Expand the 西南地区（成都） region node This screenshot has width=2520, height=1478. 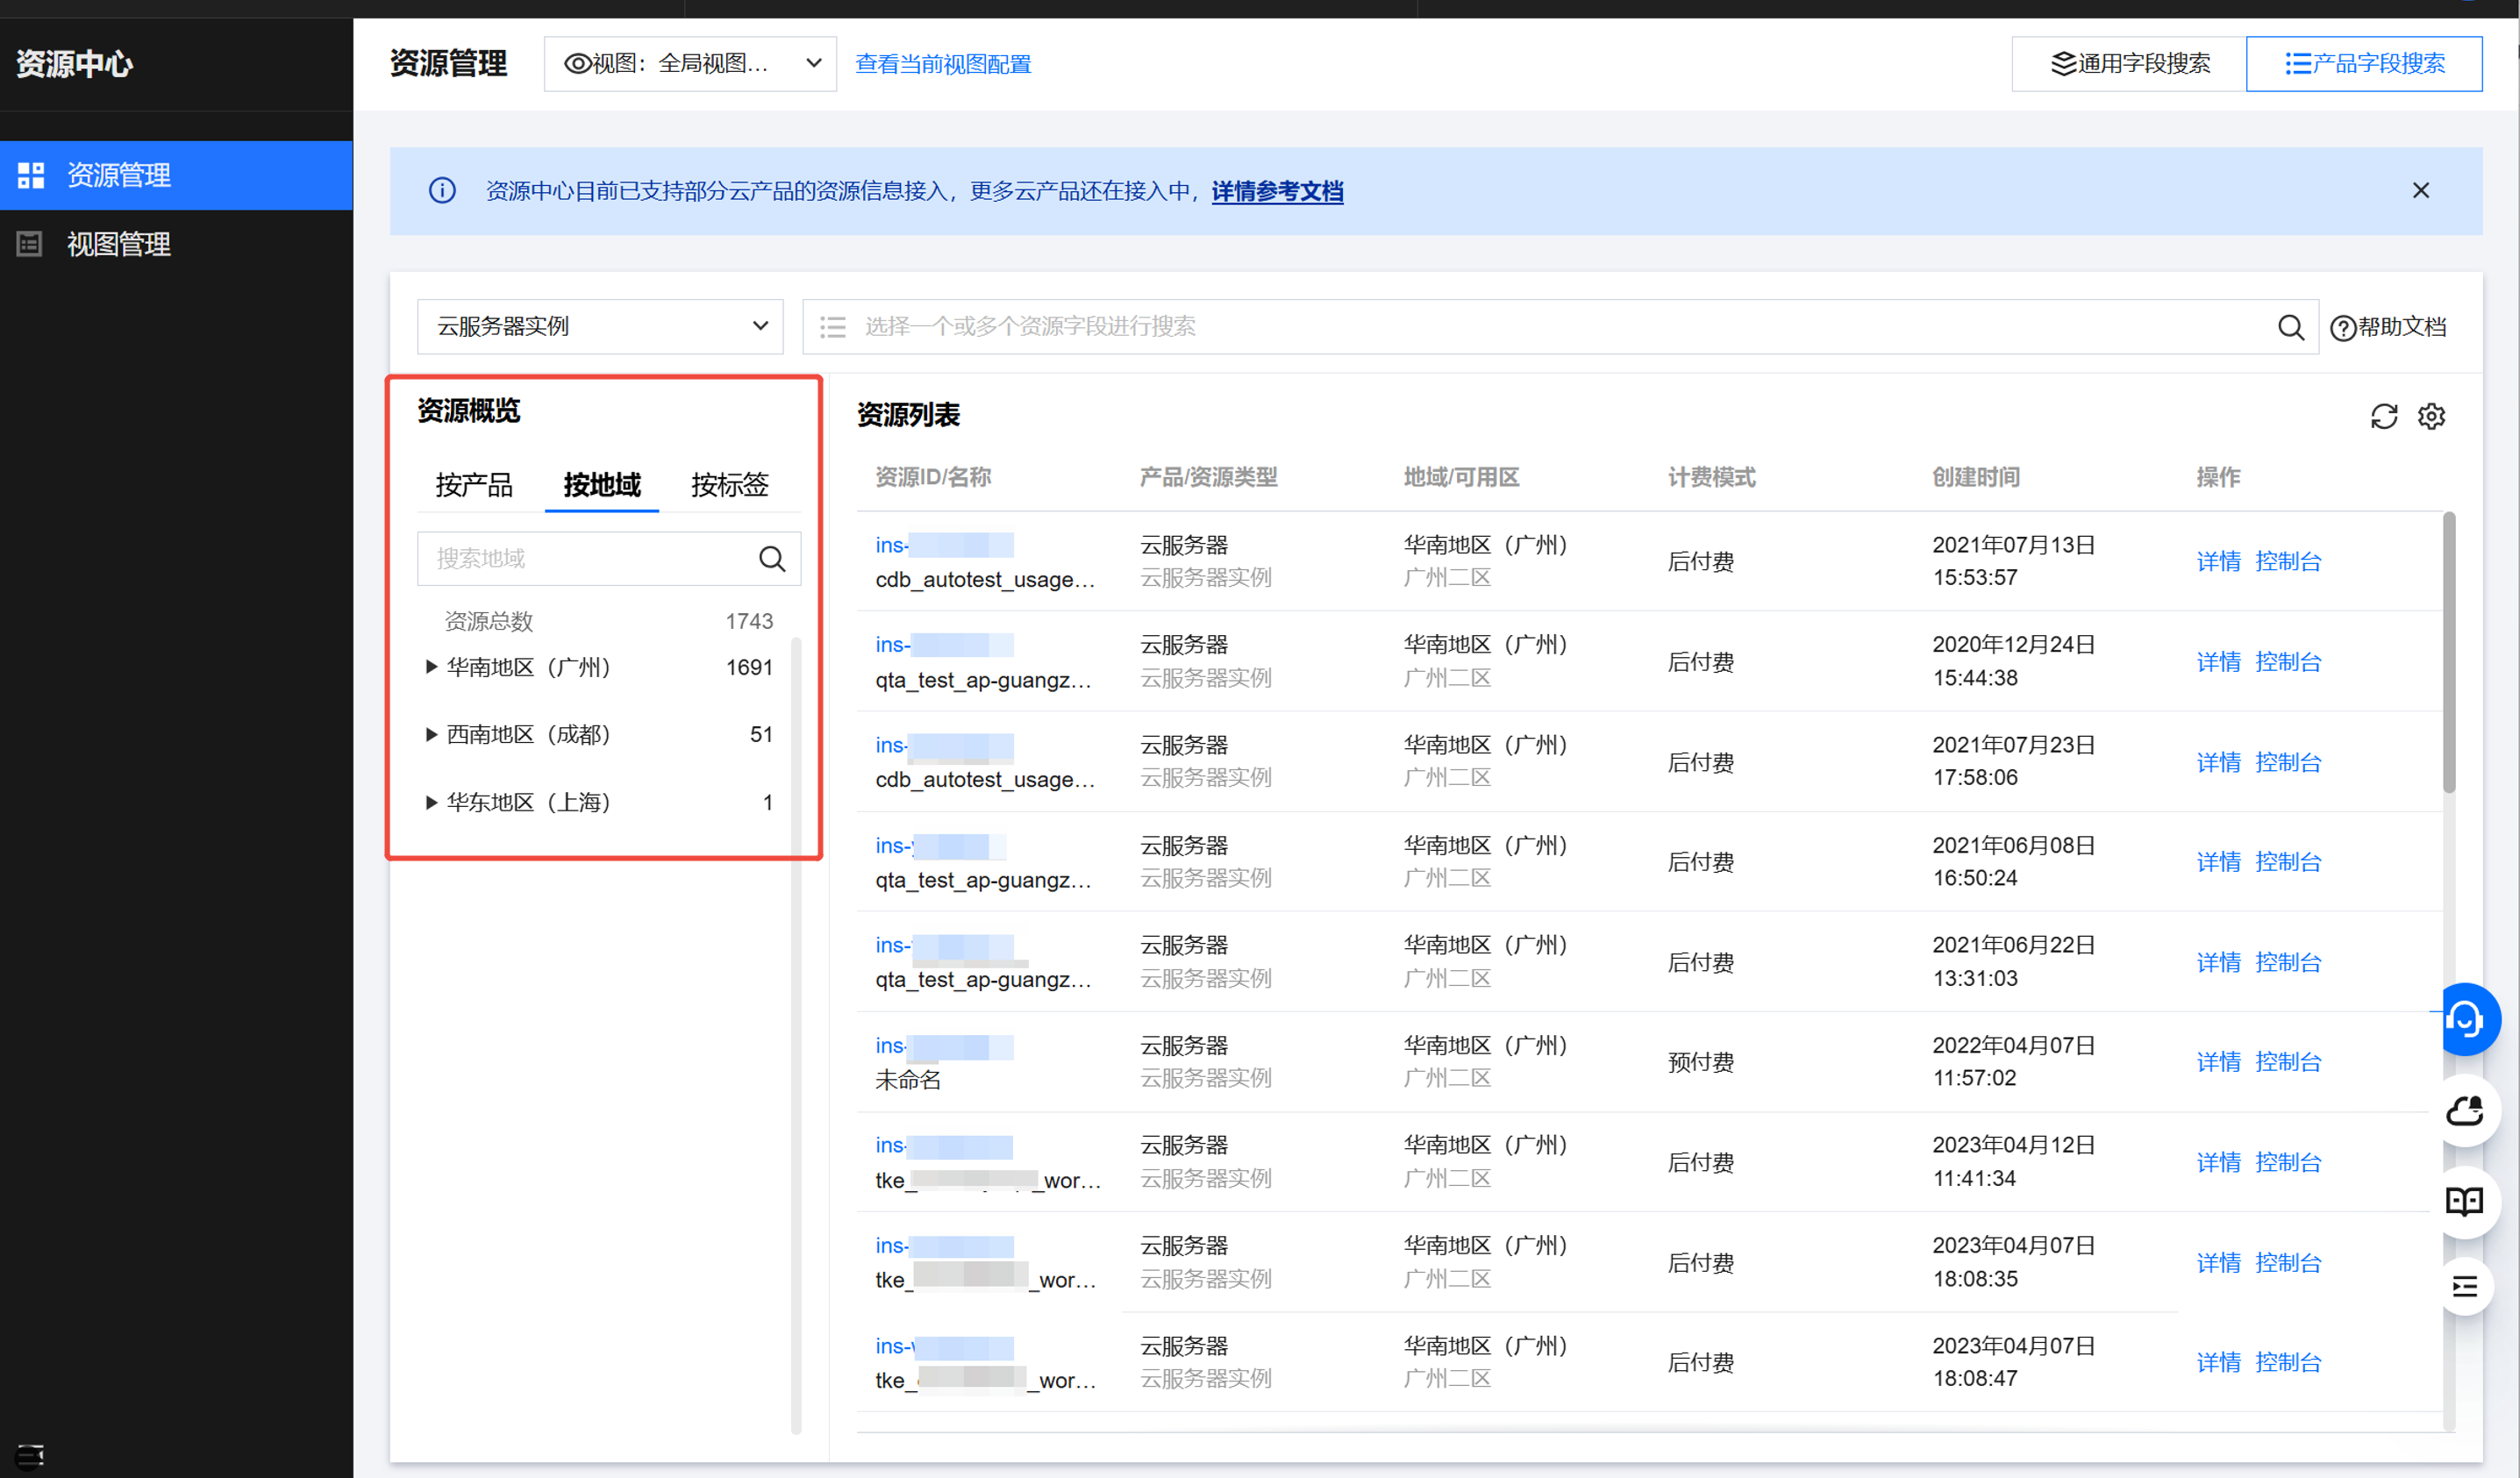(x=431, y=735)
